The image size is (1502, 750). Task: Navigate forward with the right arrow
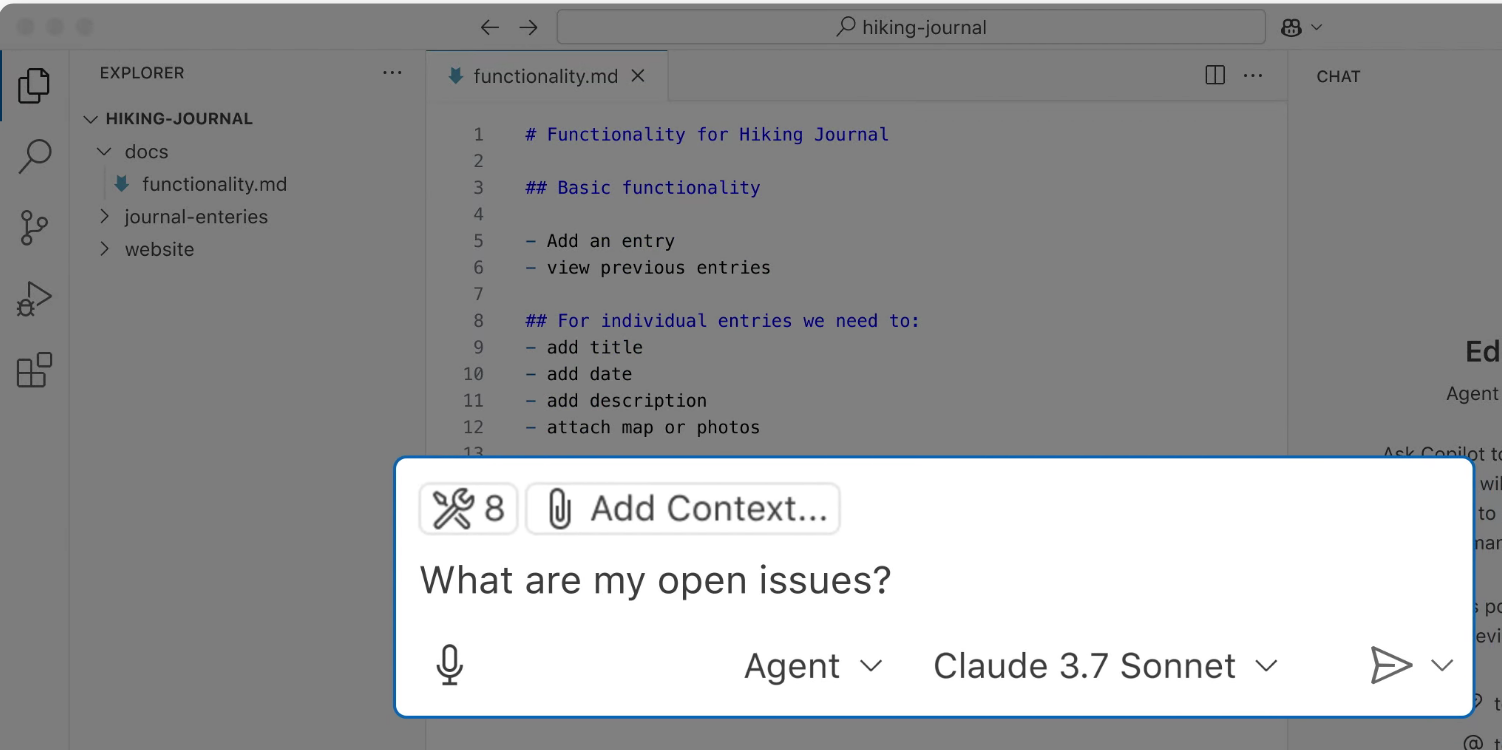[x=529, y=27]
